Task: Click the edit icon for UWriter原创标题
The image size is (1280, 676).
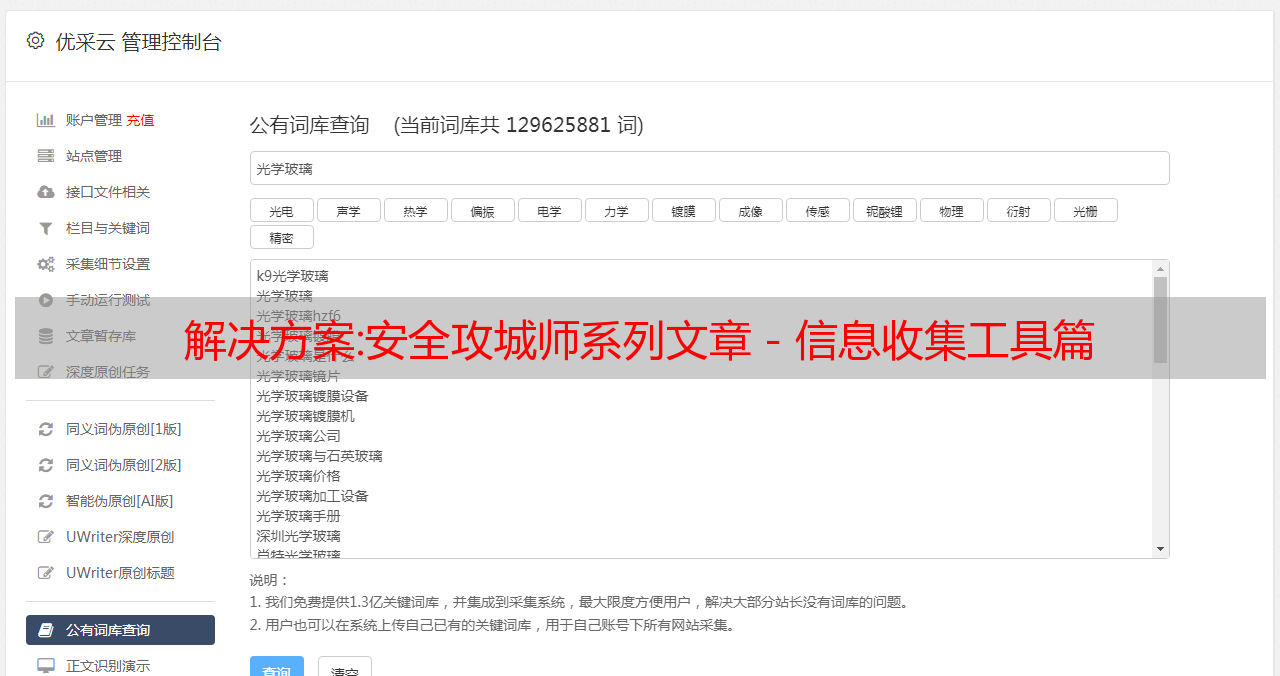Action: pos(46,573)
